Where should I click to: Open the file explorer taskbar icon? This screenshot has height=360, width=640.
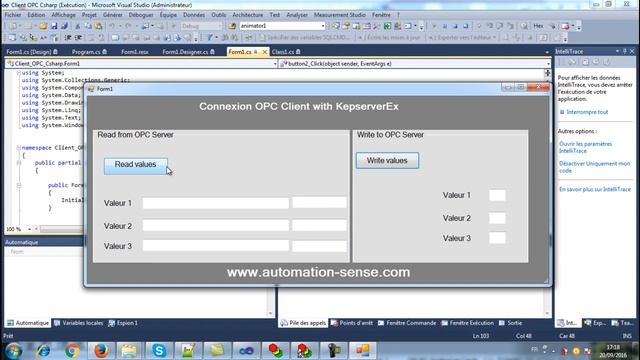pyautogui.click(x=129, y=351)
